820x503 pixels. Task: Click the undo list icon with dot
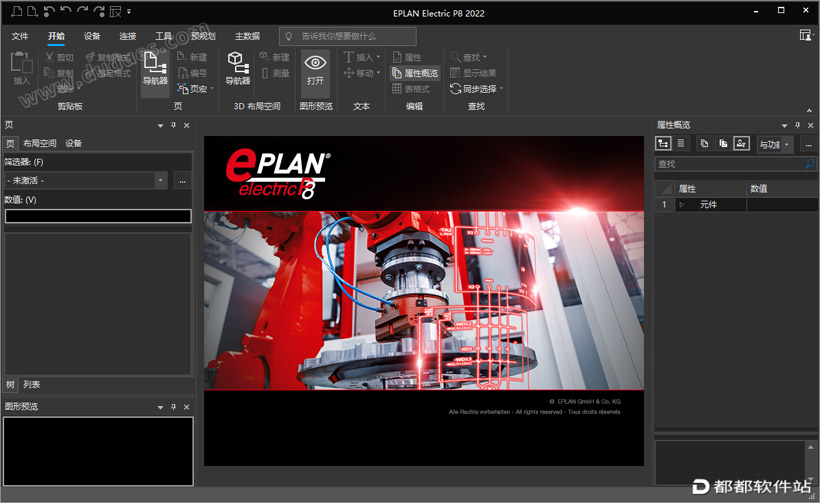pos(49,11)
